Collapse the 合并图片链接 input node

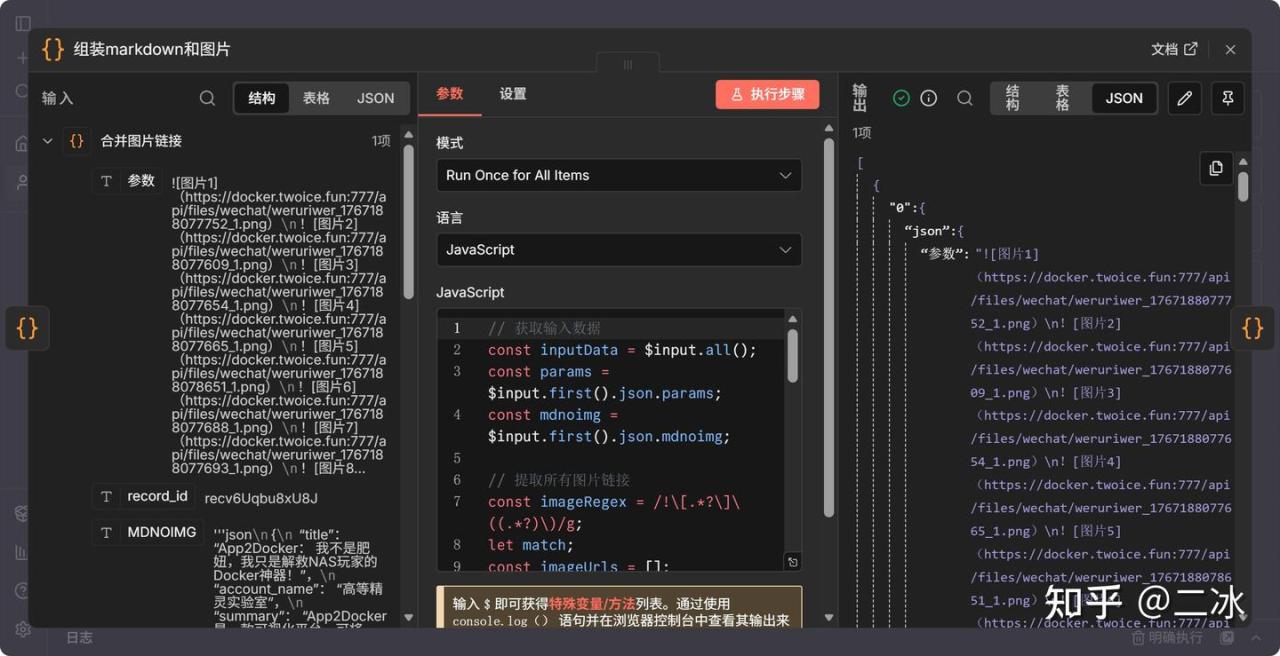(x=47, y=141)
